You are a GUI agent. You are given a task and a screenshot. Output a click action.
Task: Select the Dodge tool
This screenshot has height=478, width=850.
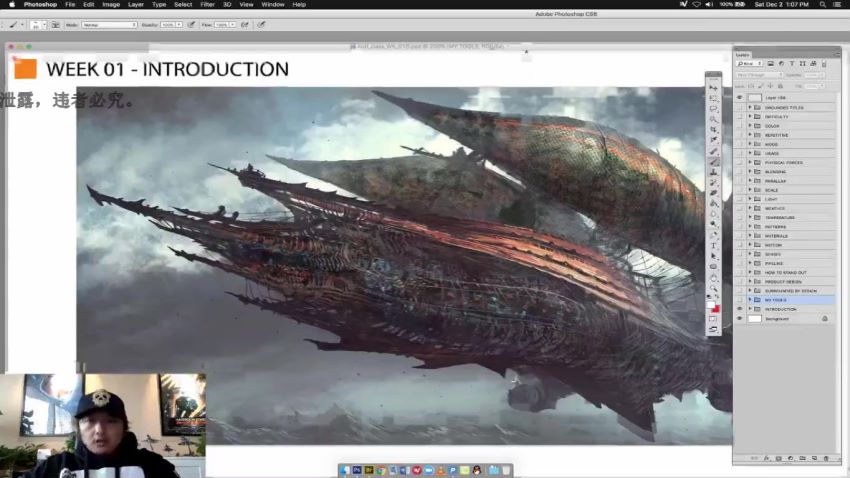713,224
